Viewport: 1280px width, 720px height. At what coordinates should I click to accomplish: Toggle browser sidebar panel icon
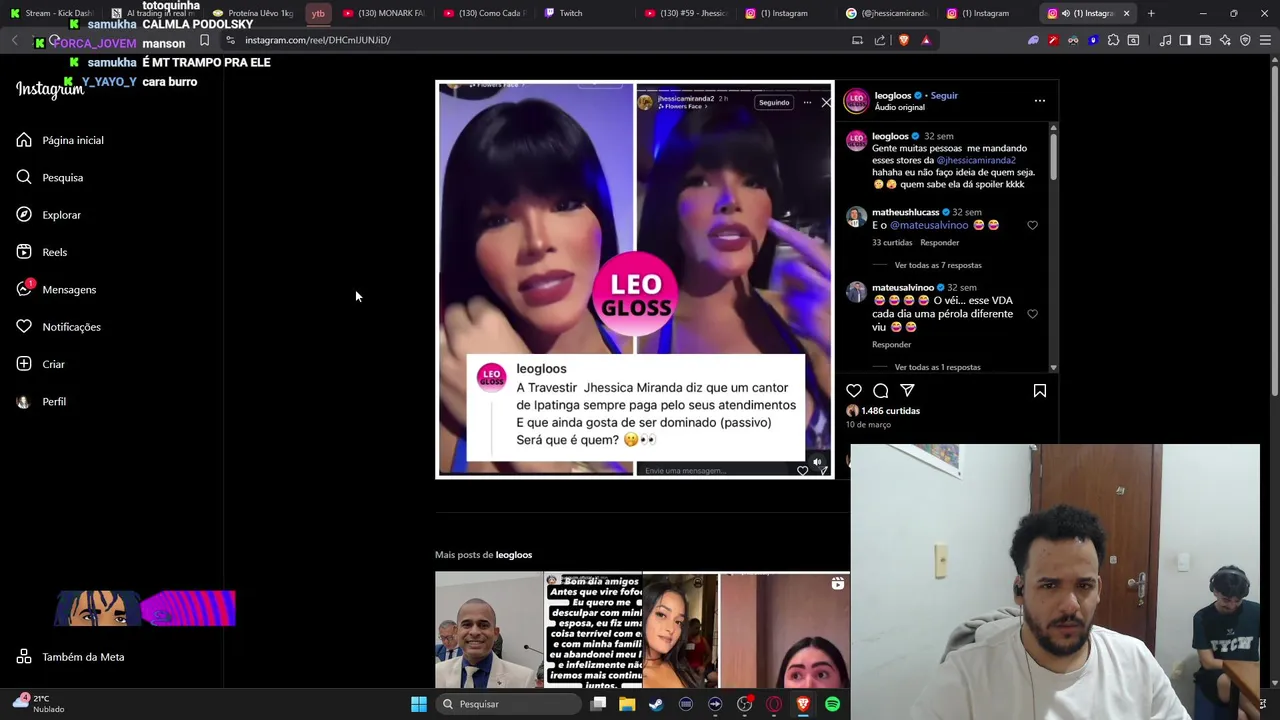(x=1185, y=40)
